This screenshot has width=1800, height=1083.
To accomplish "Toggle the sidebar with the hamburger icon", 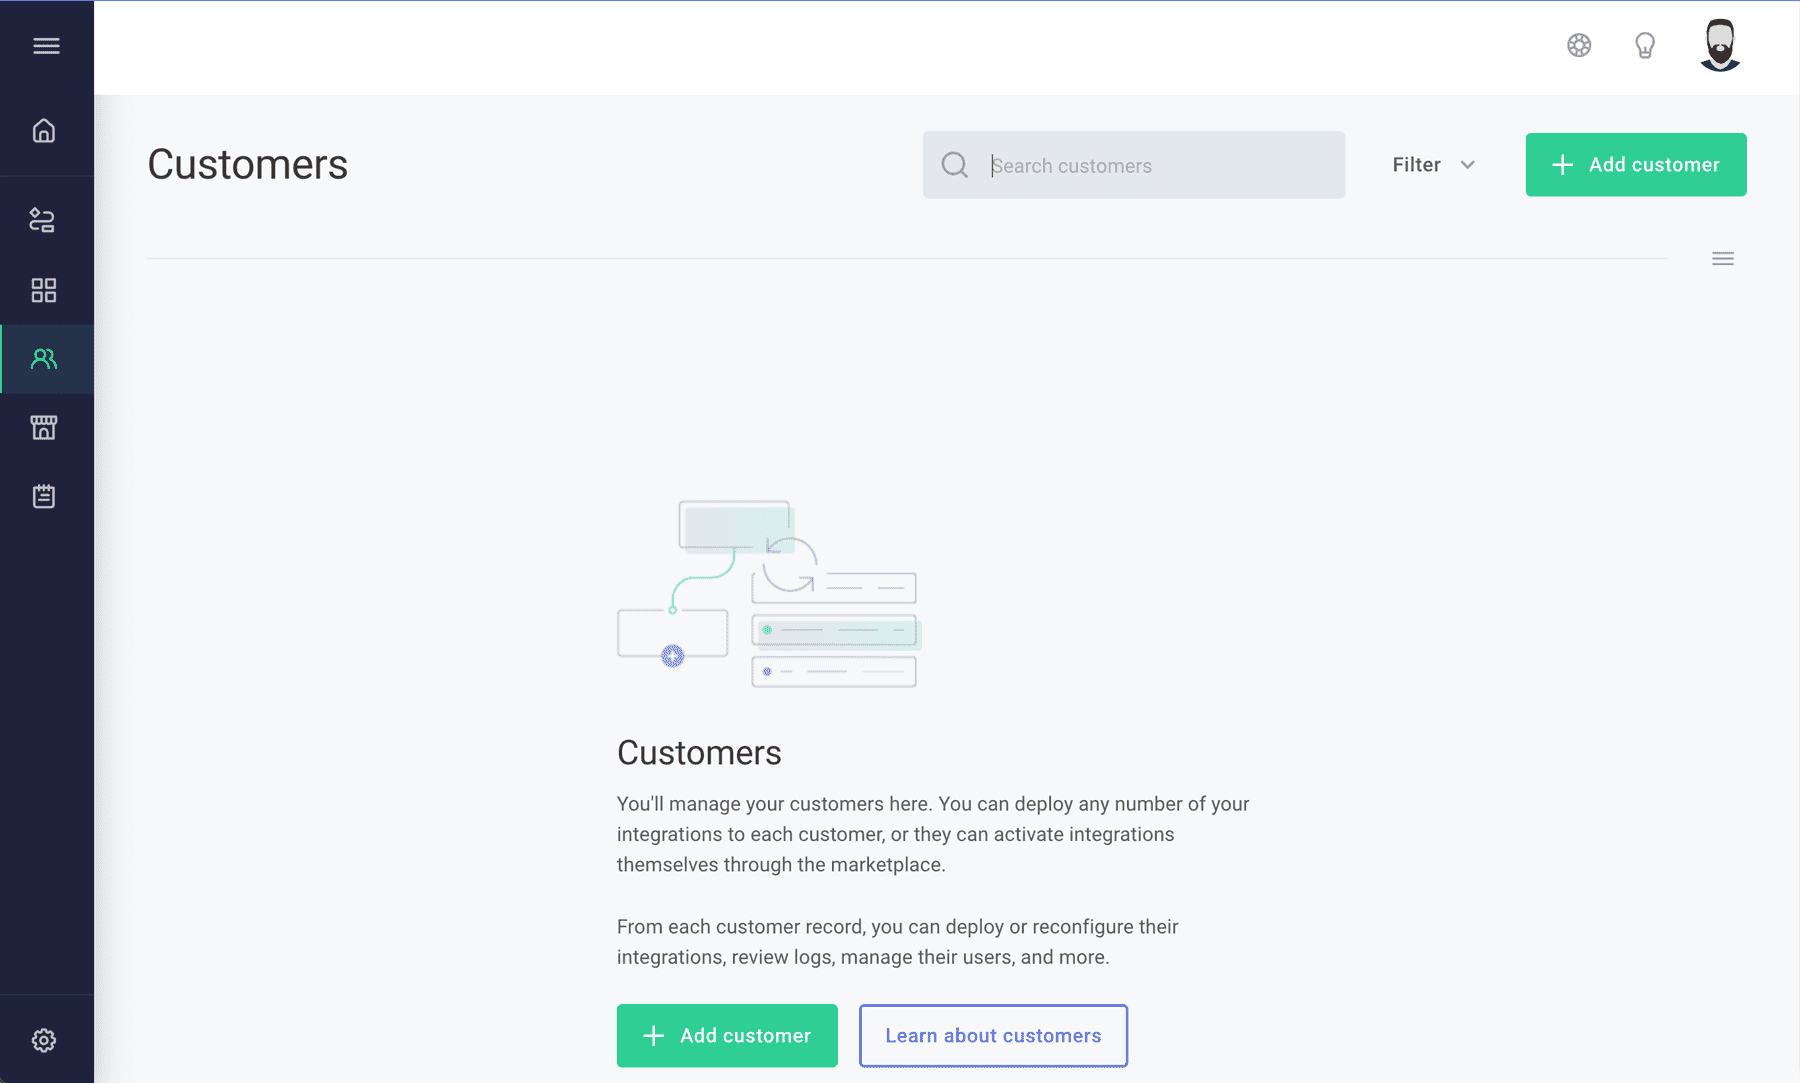I will coord(46,45).
